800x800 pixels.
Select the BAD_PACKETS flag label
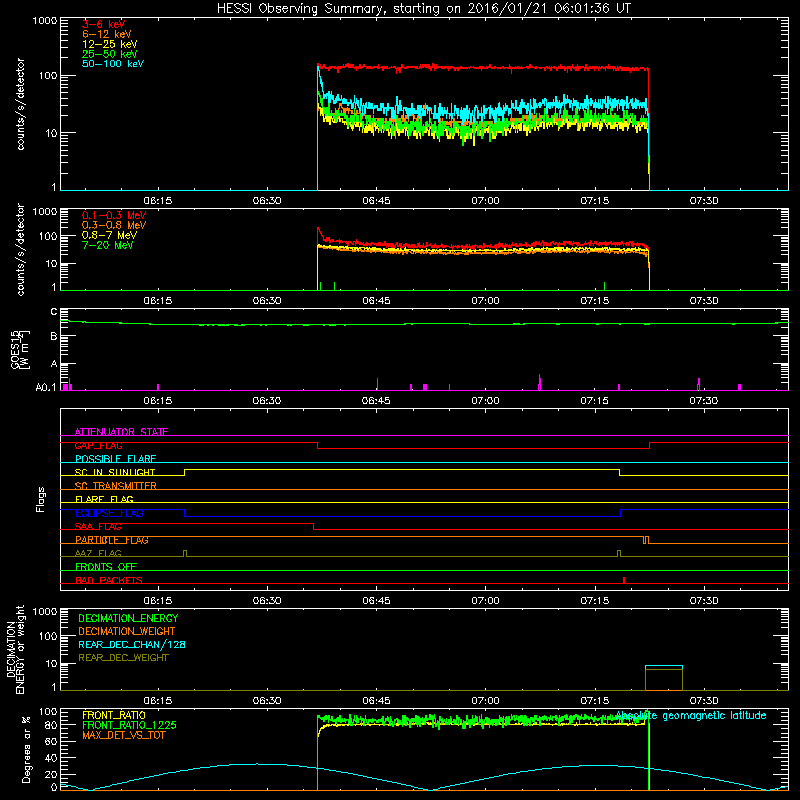(109, 580)
